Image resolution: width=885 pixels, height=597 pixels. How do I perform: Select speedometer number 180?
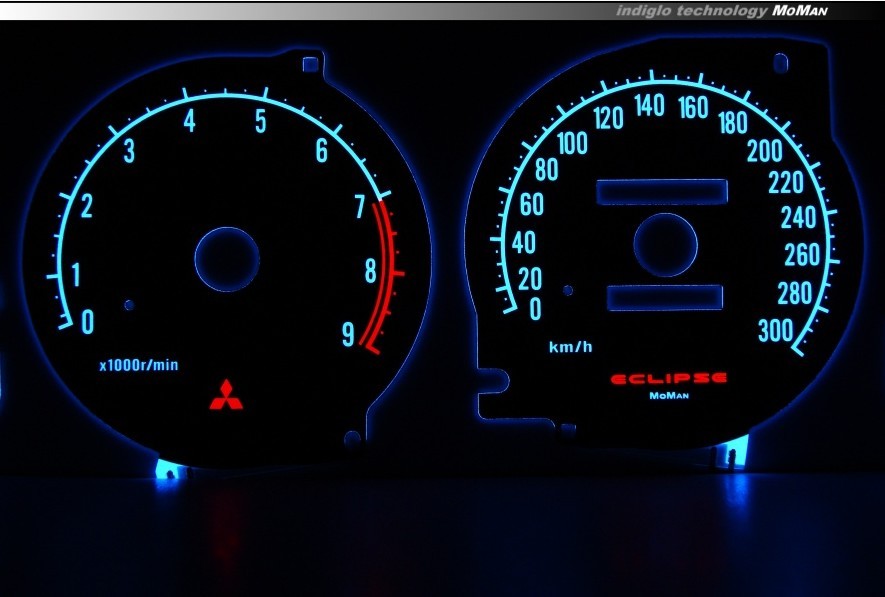733,122
